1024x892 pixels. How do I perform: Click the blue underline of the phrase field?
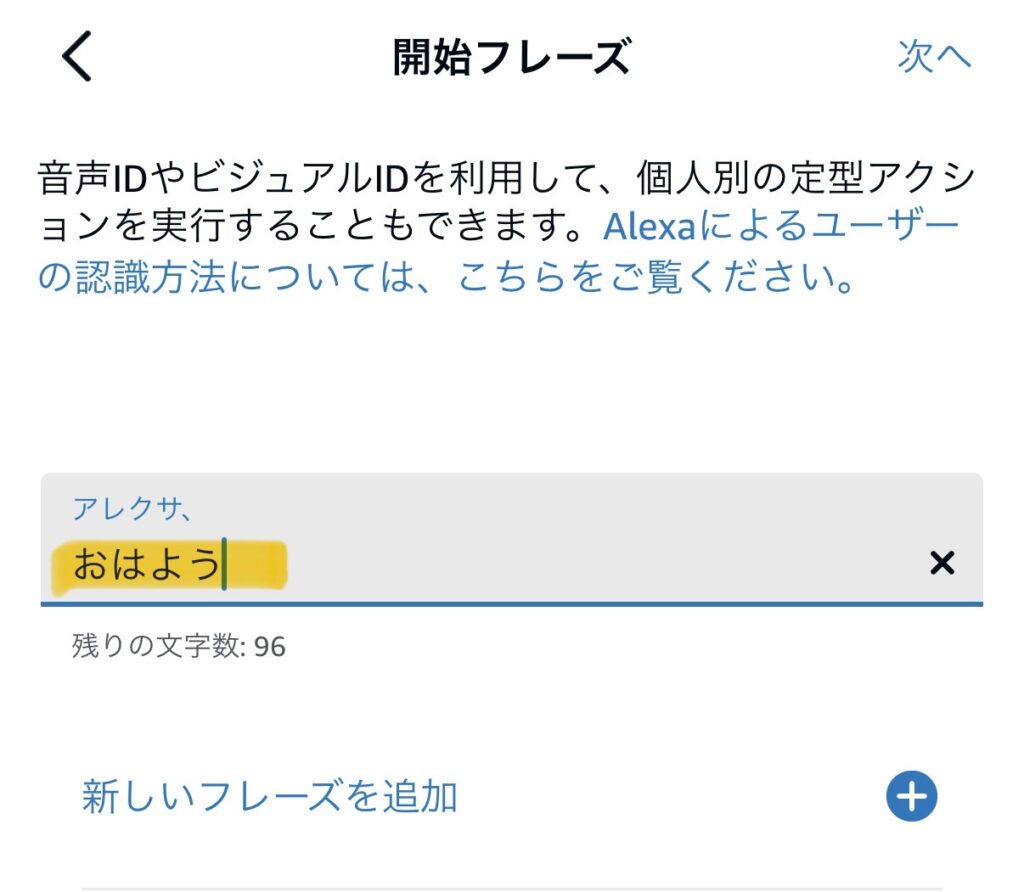(x=511, y=604)
